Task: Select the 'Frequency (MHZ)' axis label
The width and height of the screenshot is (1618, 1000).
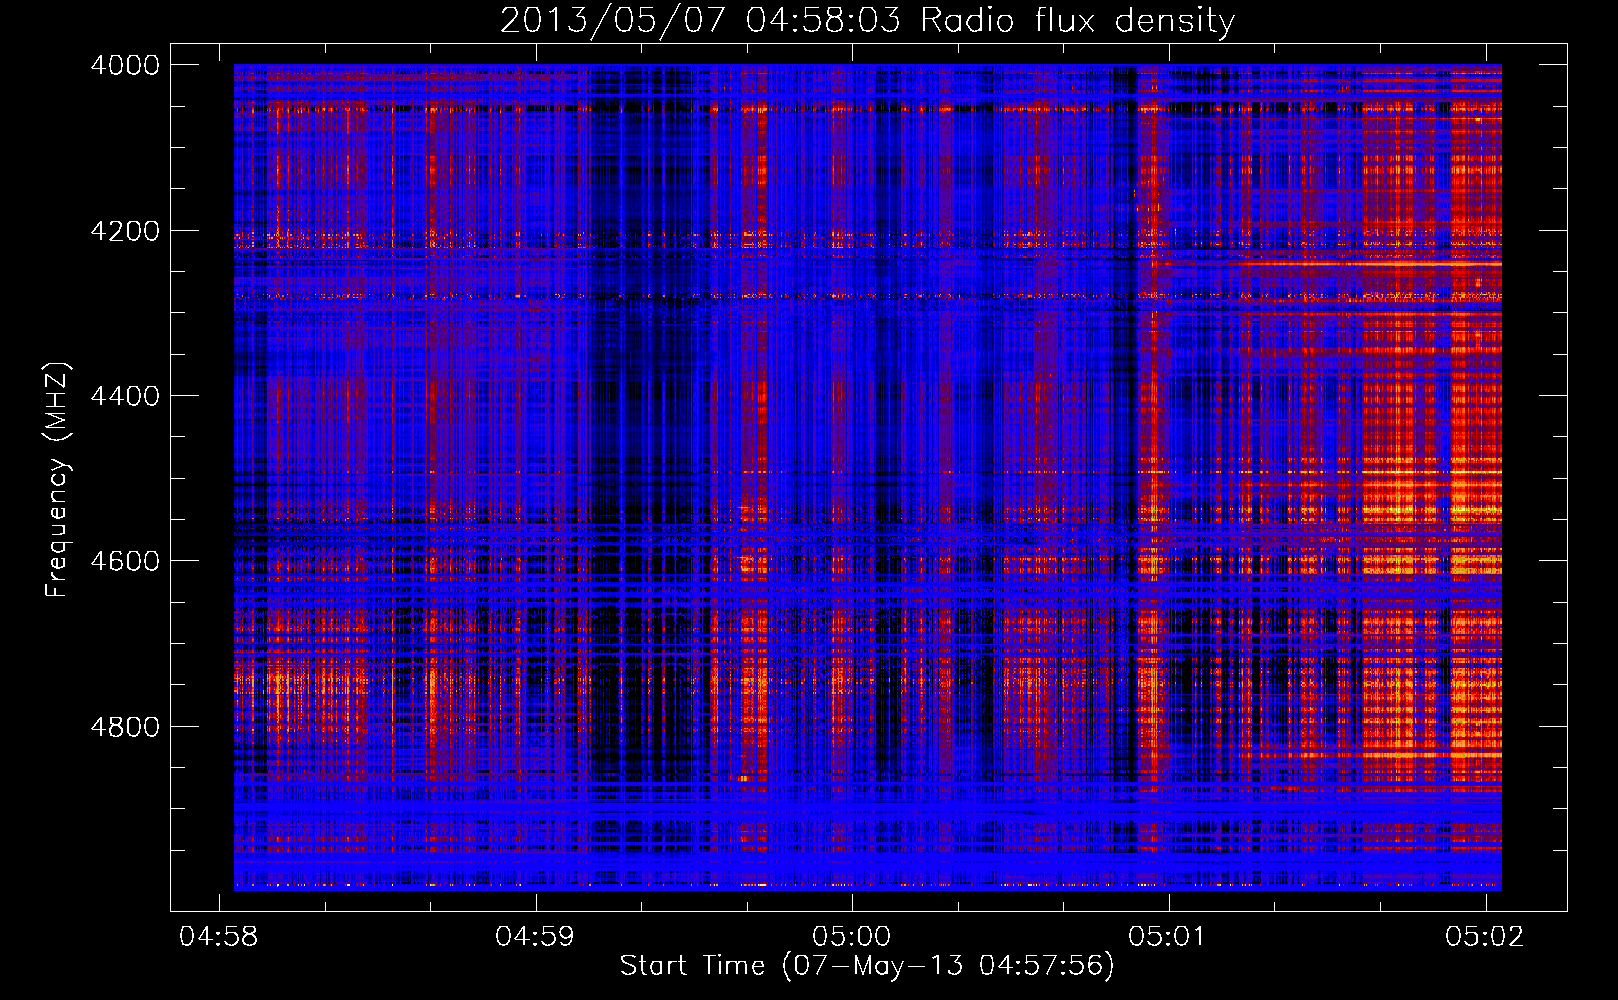Action: (57, 480)
